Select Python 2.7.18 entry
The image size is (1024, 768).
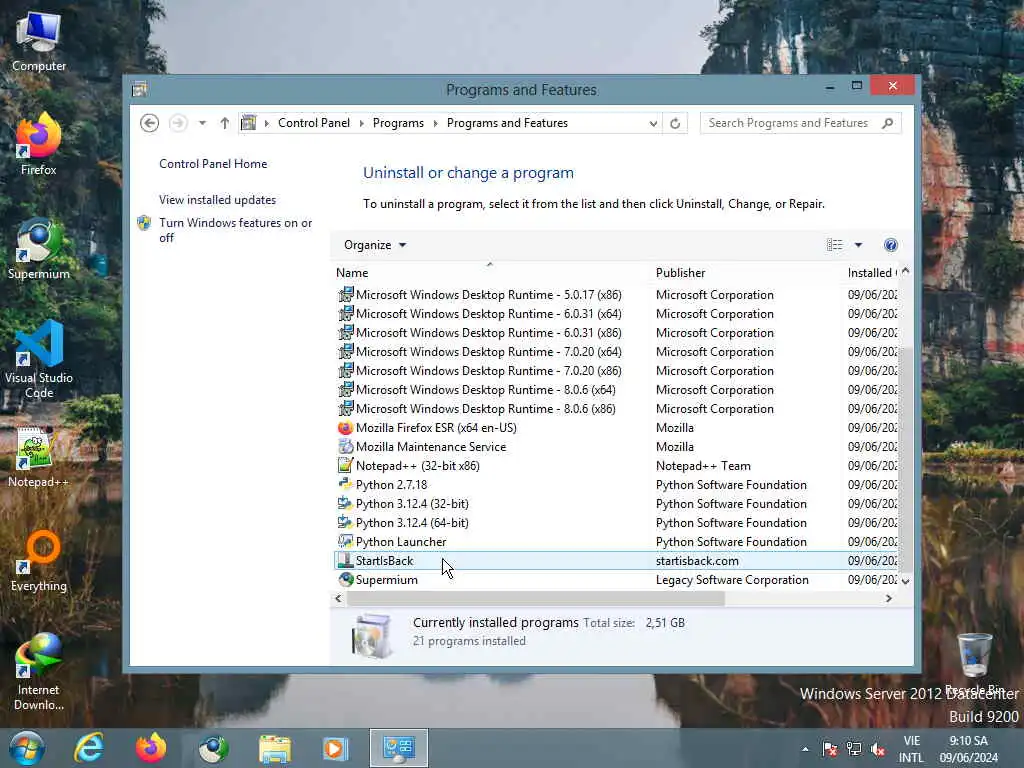(x=616, y=485)
